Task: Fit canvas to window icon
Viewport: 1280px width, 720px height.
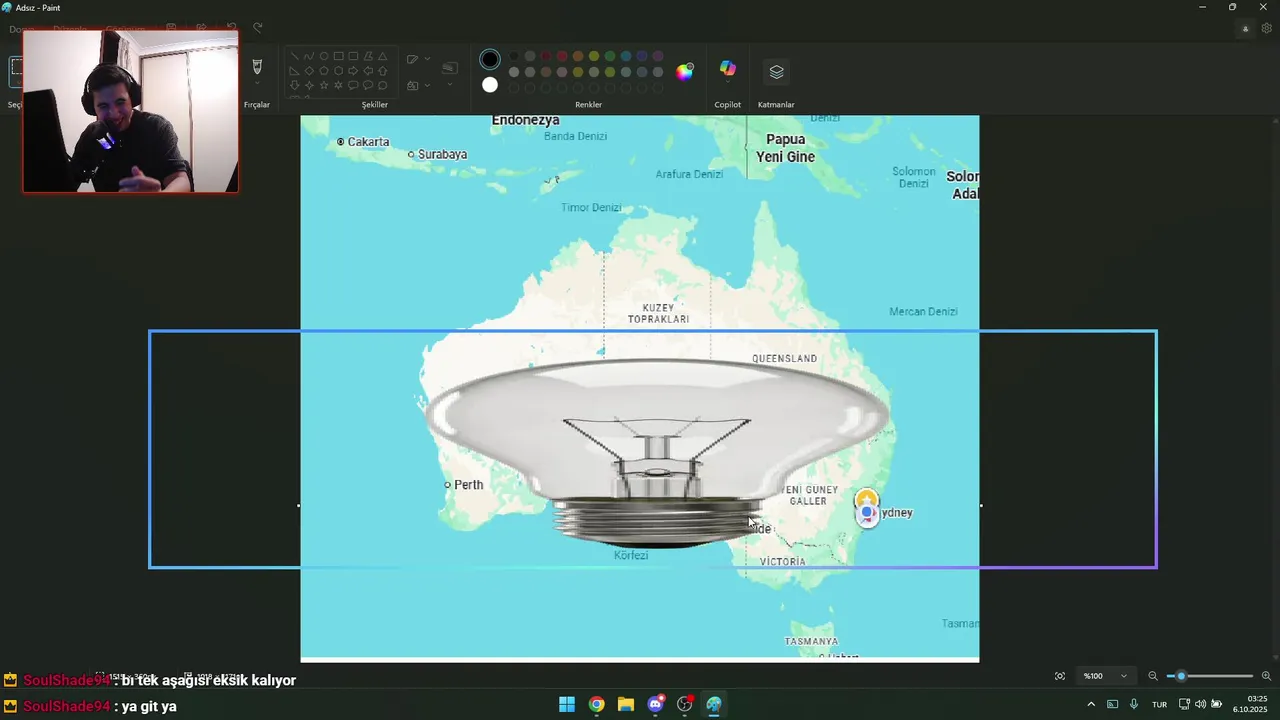Action: [1060, 676]
